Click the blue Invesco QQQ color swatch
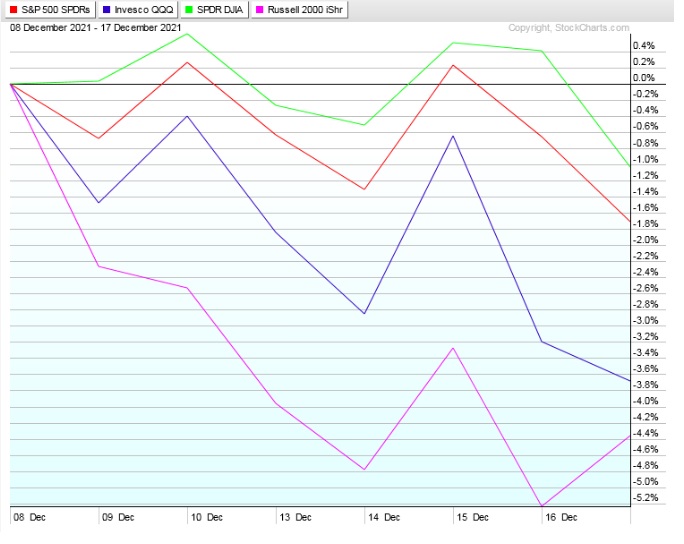Screen dimensions: 684x544 pyautogui.click(x=106, y=10)
